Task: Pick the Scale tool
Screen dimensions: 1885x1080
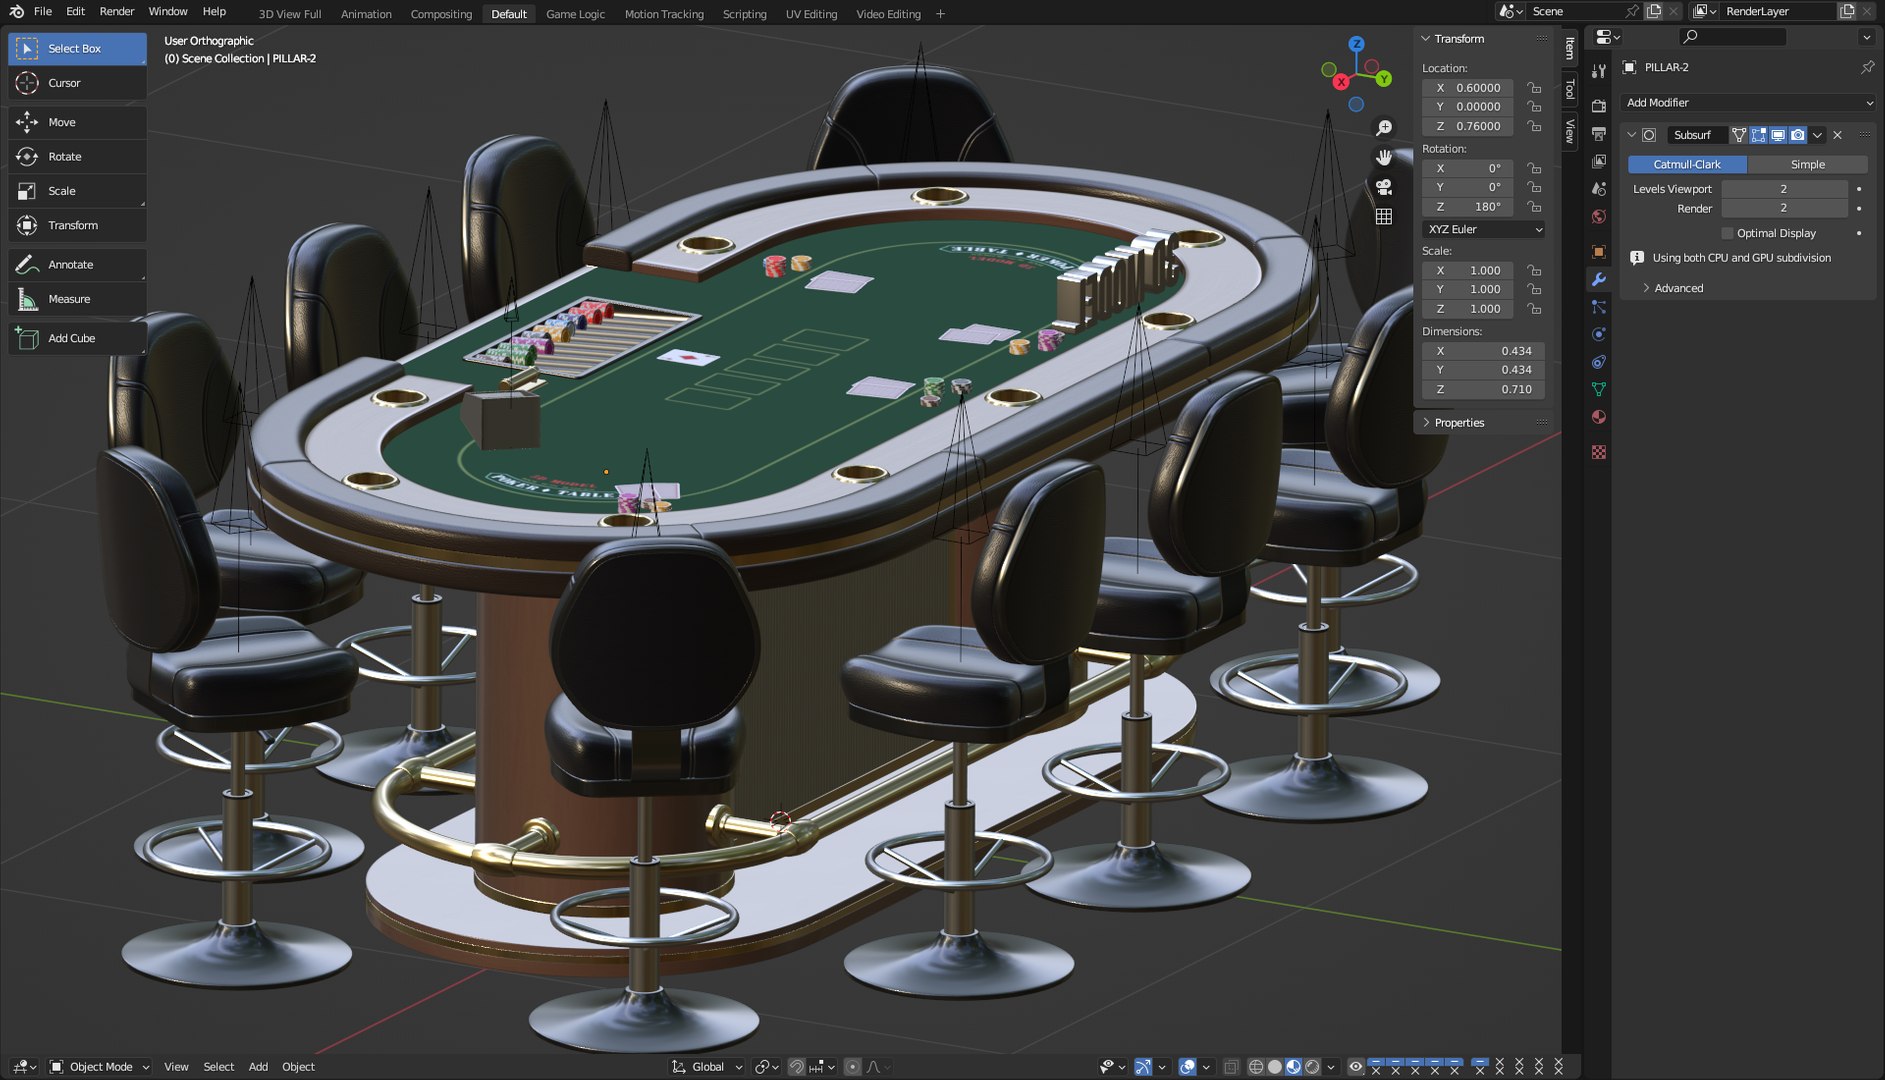Action: click(x=77, y=191)
